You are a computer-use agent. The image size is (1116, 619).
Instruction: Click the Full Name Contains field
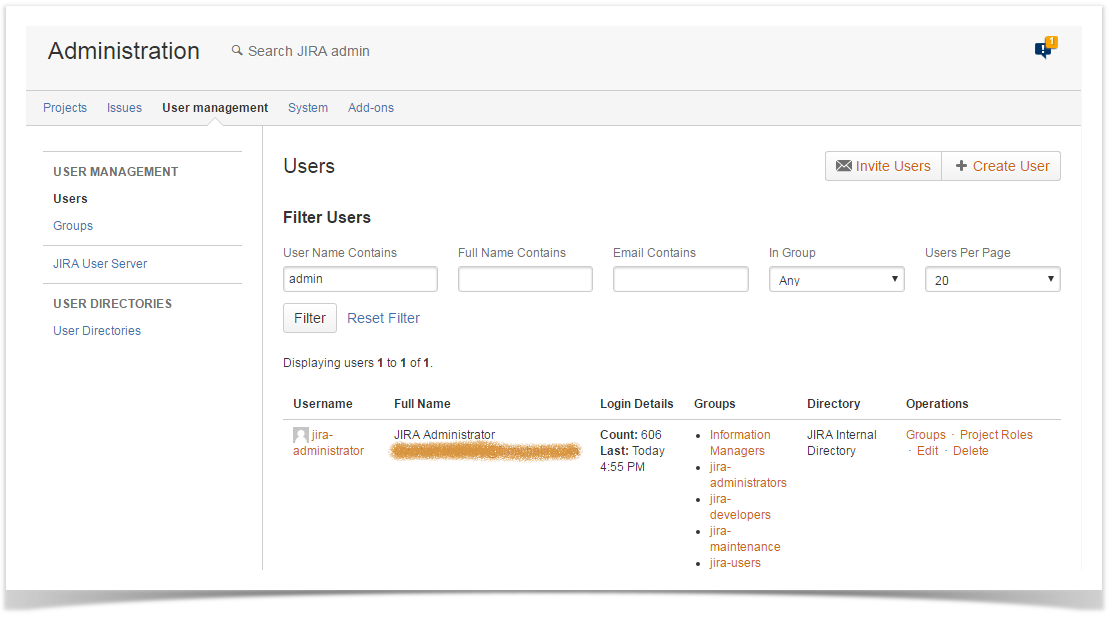(x=525, y=280)
